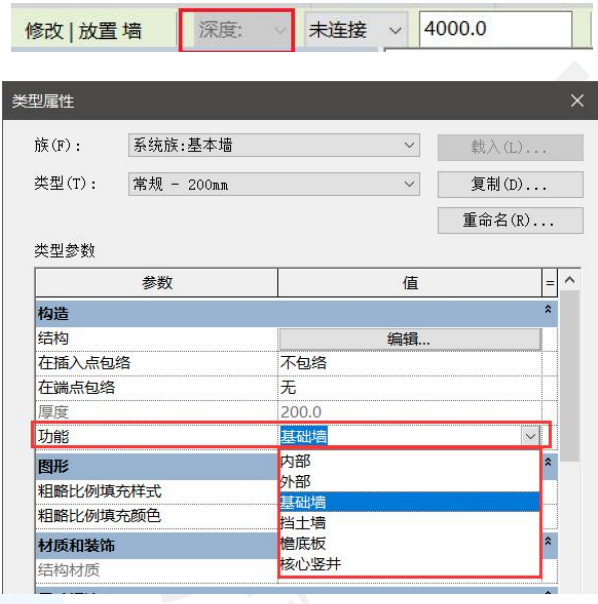Click the 值 column header
Viewport: 598px width, 604px height.
[410, 283]
